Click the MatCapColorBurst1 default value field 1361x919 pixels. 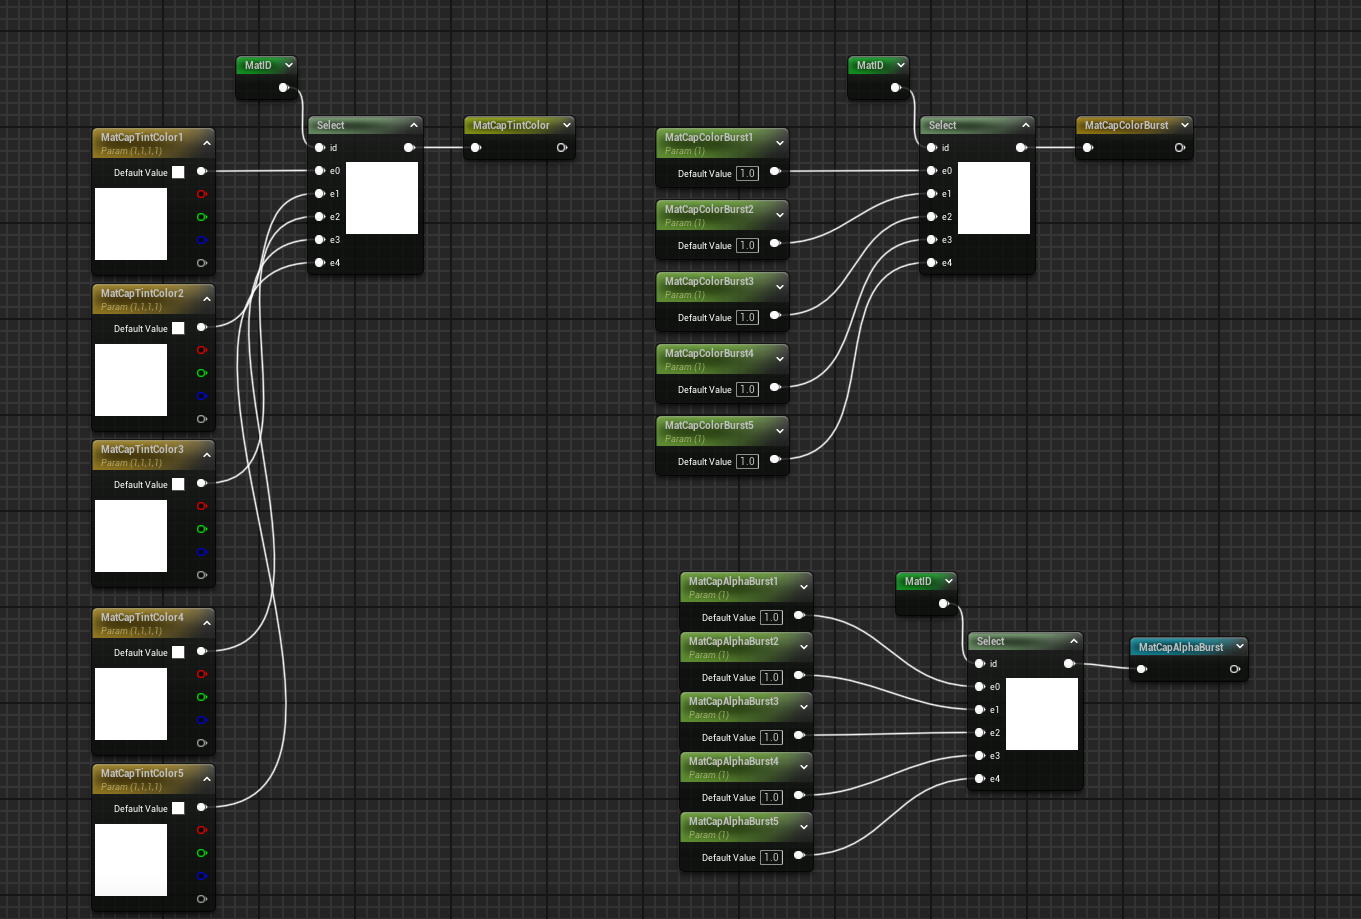tap(747, 173)
